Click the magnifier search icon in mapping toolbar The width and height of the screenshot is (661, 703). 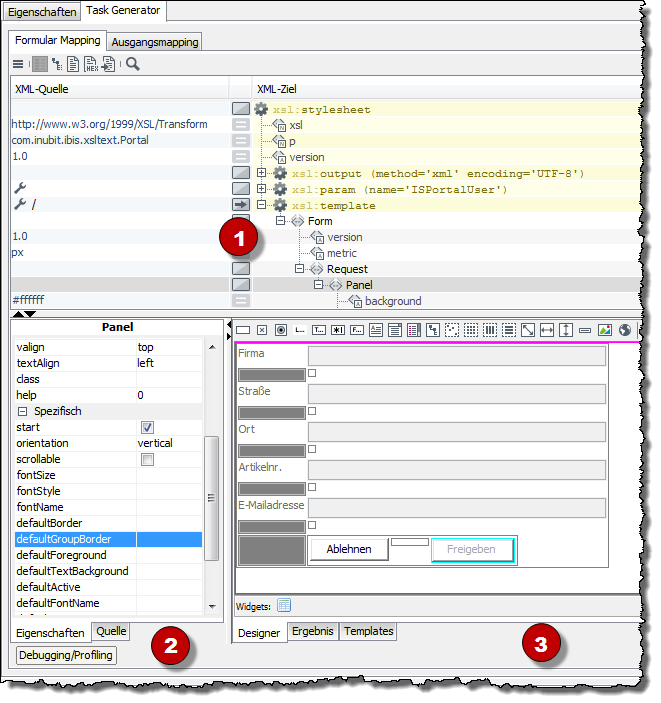[x=133, y=64]
